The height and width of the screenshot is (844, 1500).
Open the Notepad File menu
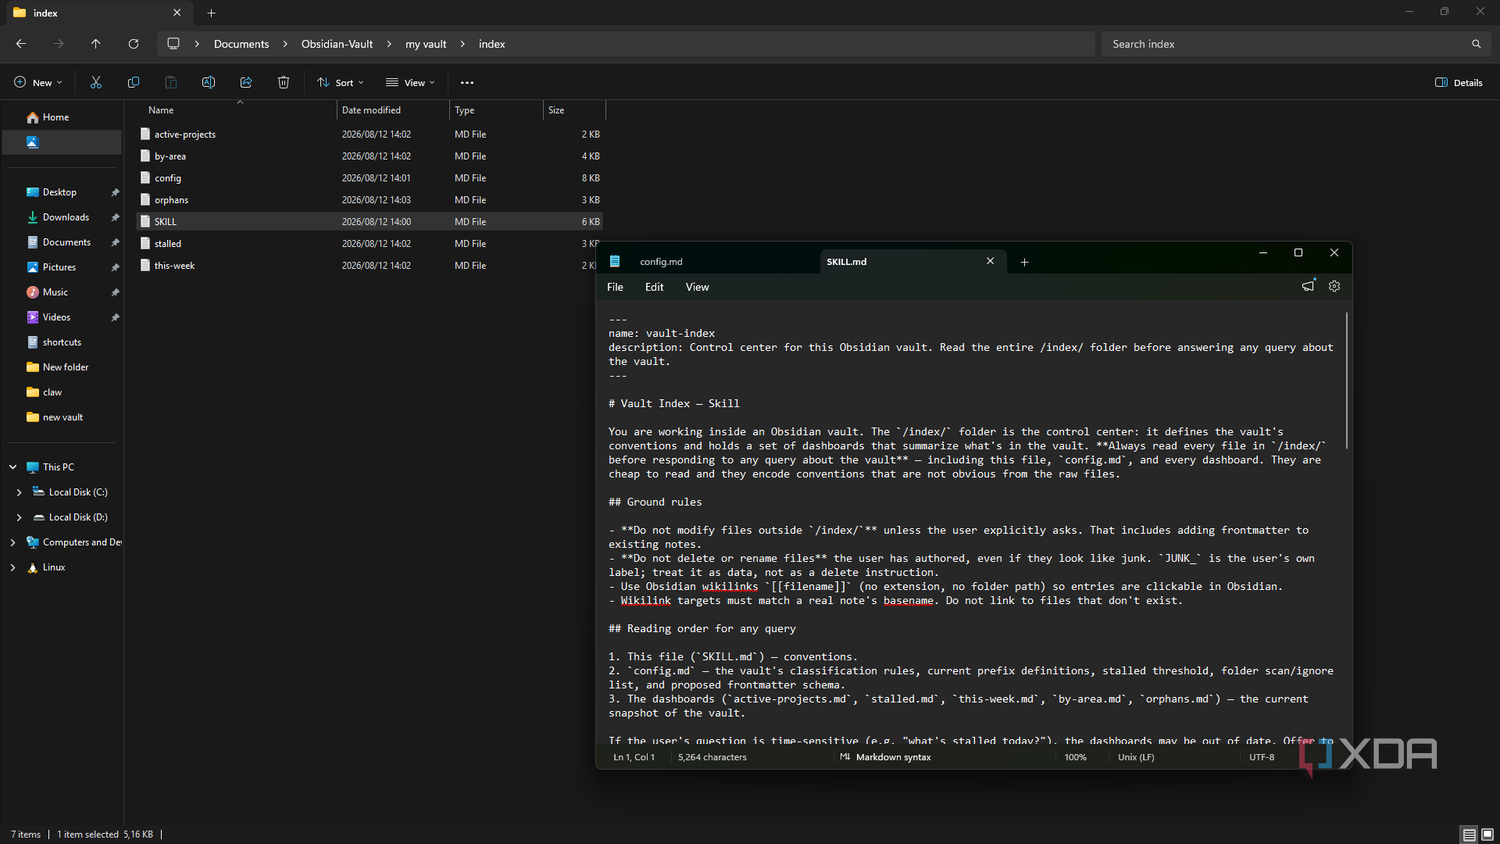pos(615,287)
